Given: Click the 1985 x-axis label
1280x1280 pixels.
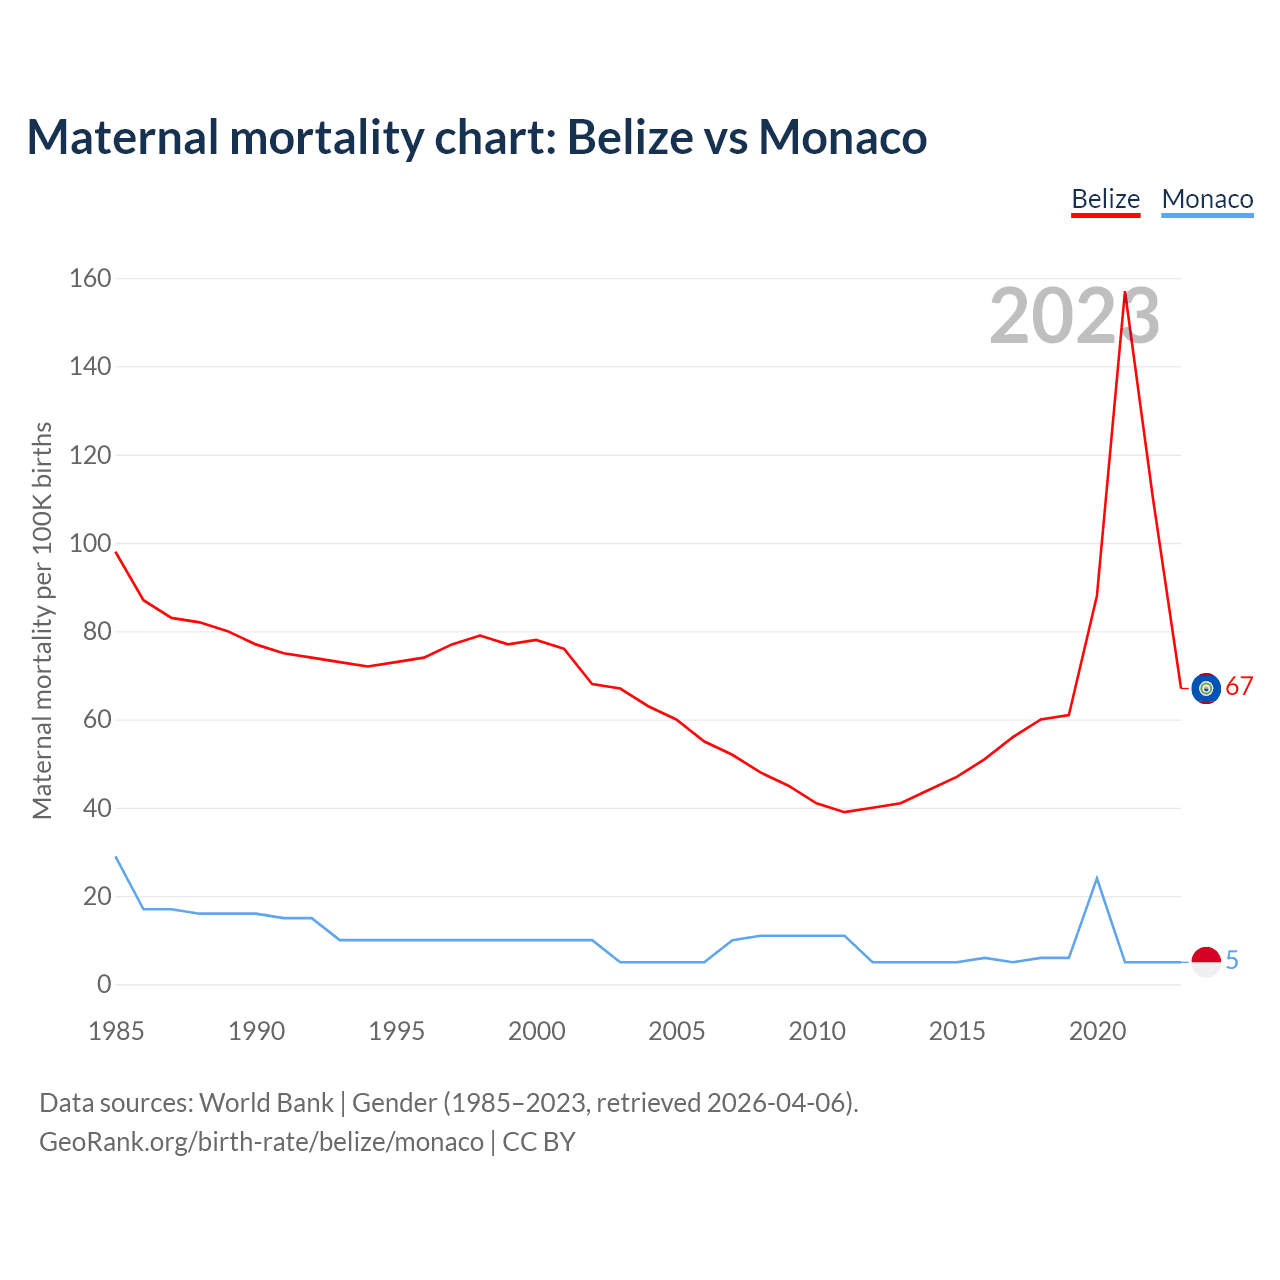Looking at the screenshot, I should [x=116, y=1031].
